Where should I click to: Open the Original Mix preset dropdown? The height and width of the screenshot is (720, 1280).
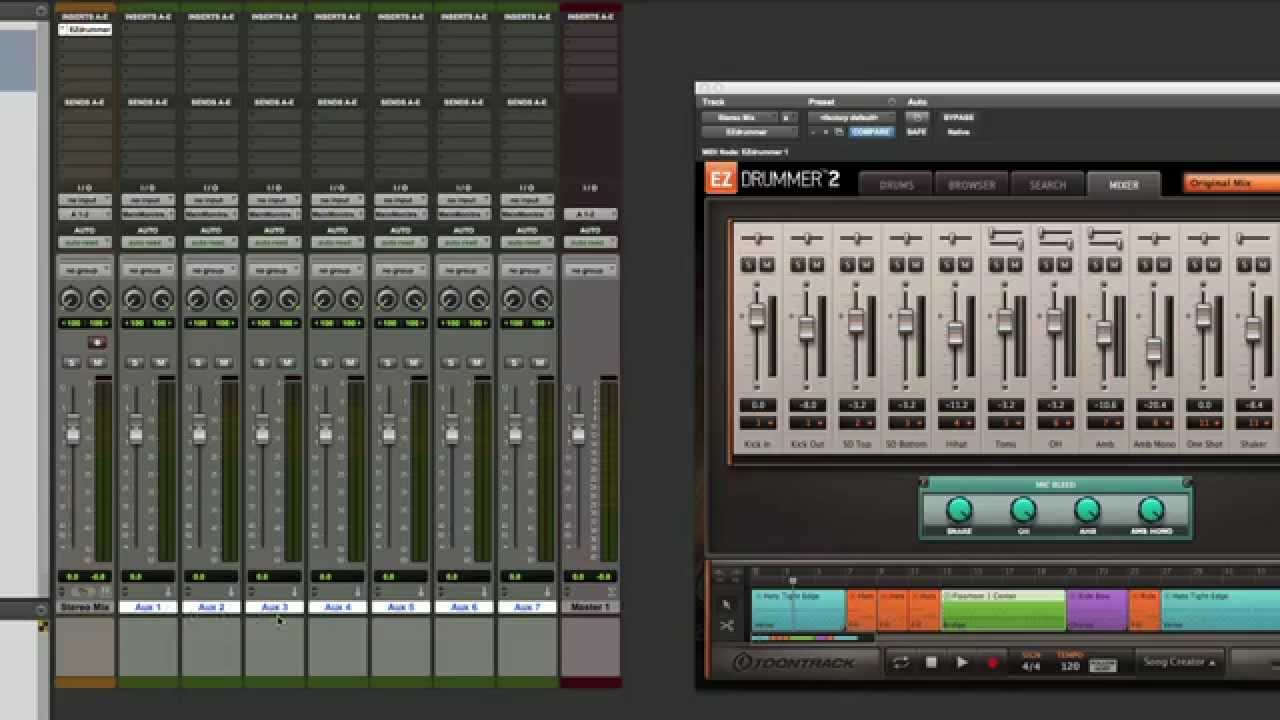click(x=1232, y=184)
